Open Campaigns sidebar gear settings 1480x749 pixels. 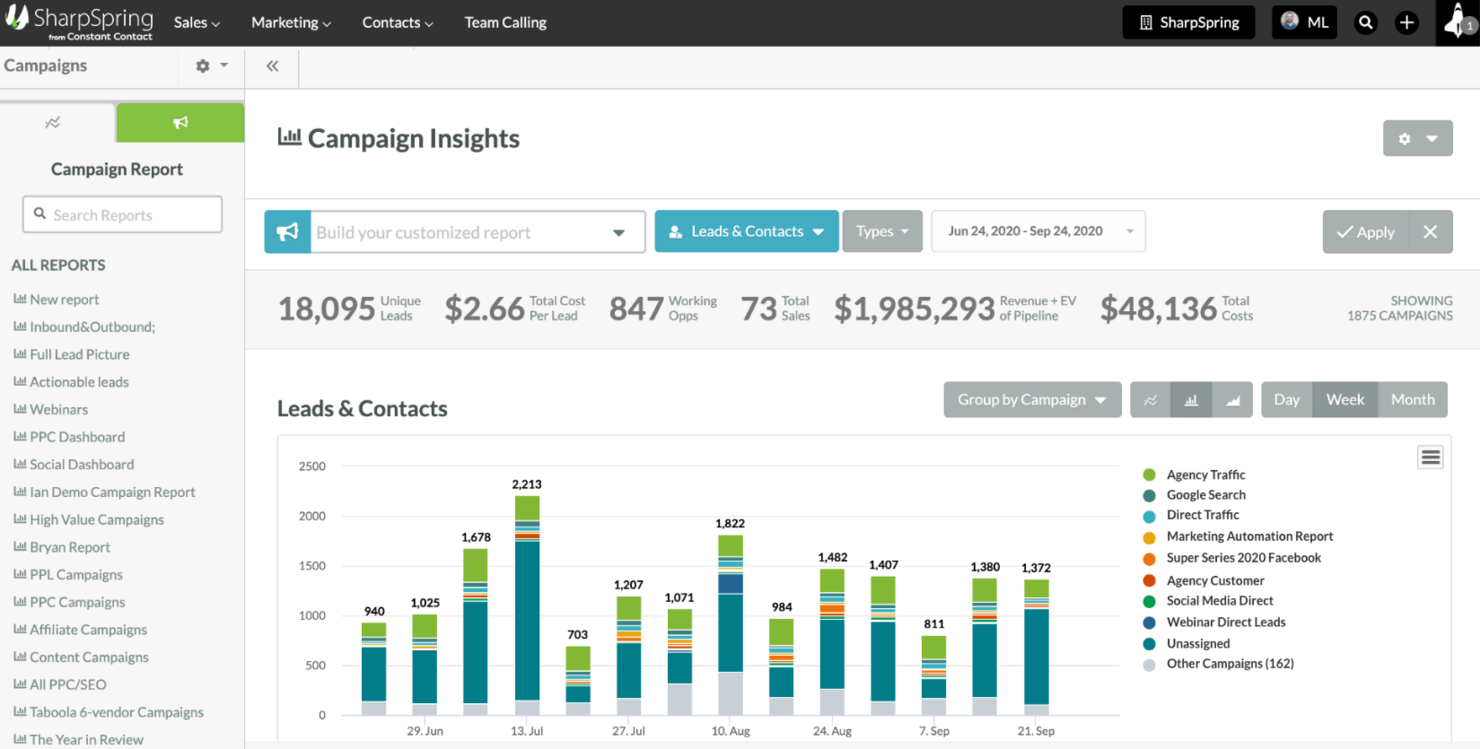(x=211, y=65)
